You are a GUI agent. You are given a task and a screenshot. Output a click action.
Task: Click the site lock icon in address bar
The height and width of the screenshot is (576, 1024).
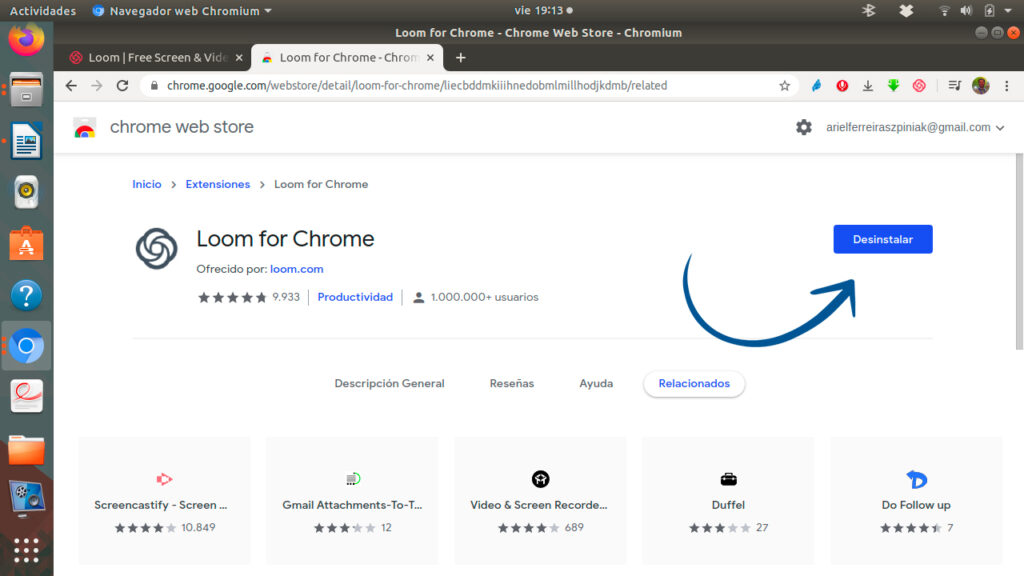pos(154,86)
